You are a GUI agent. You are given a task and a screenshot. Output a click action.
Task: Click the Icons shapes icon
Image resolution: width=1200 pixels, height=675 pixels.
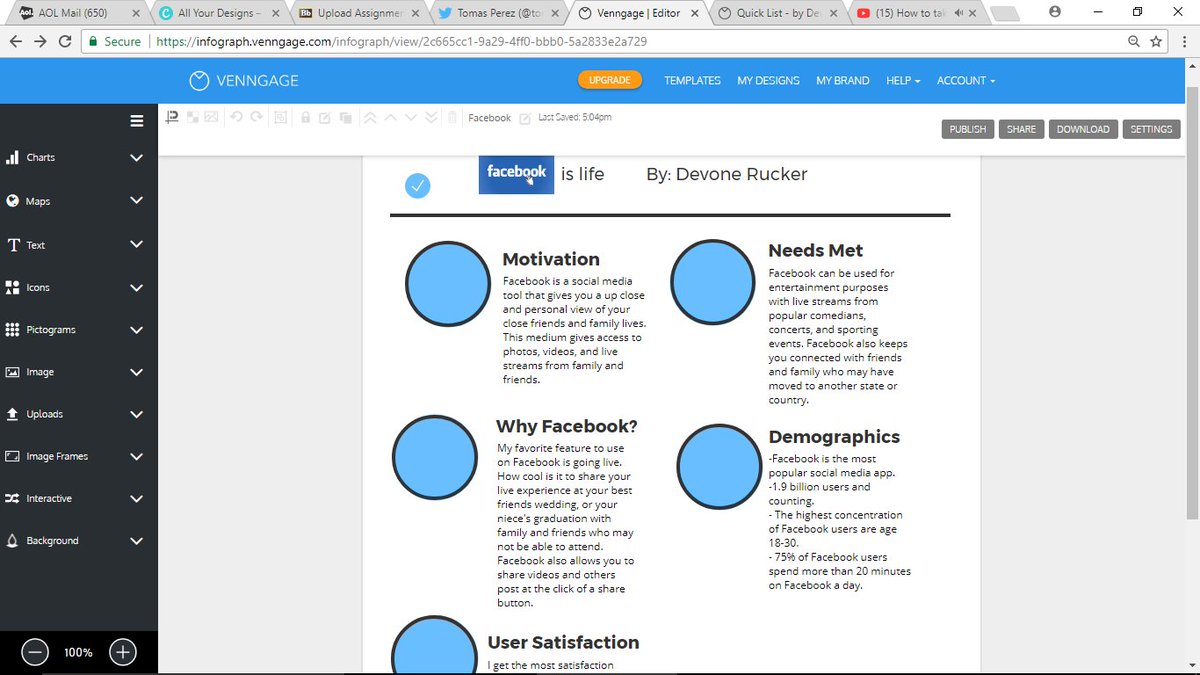pyautogui.click(x=13, y=287)
